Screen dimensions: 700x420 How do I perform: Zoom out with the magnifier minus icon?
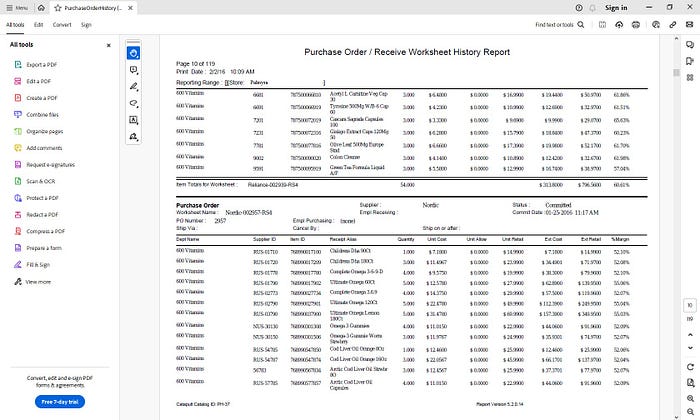(x=690, y=412)
